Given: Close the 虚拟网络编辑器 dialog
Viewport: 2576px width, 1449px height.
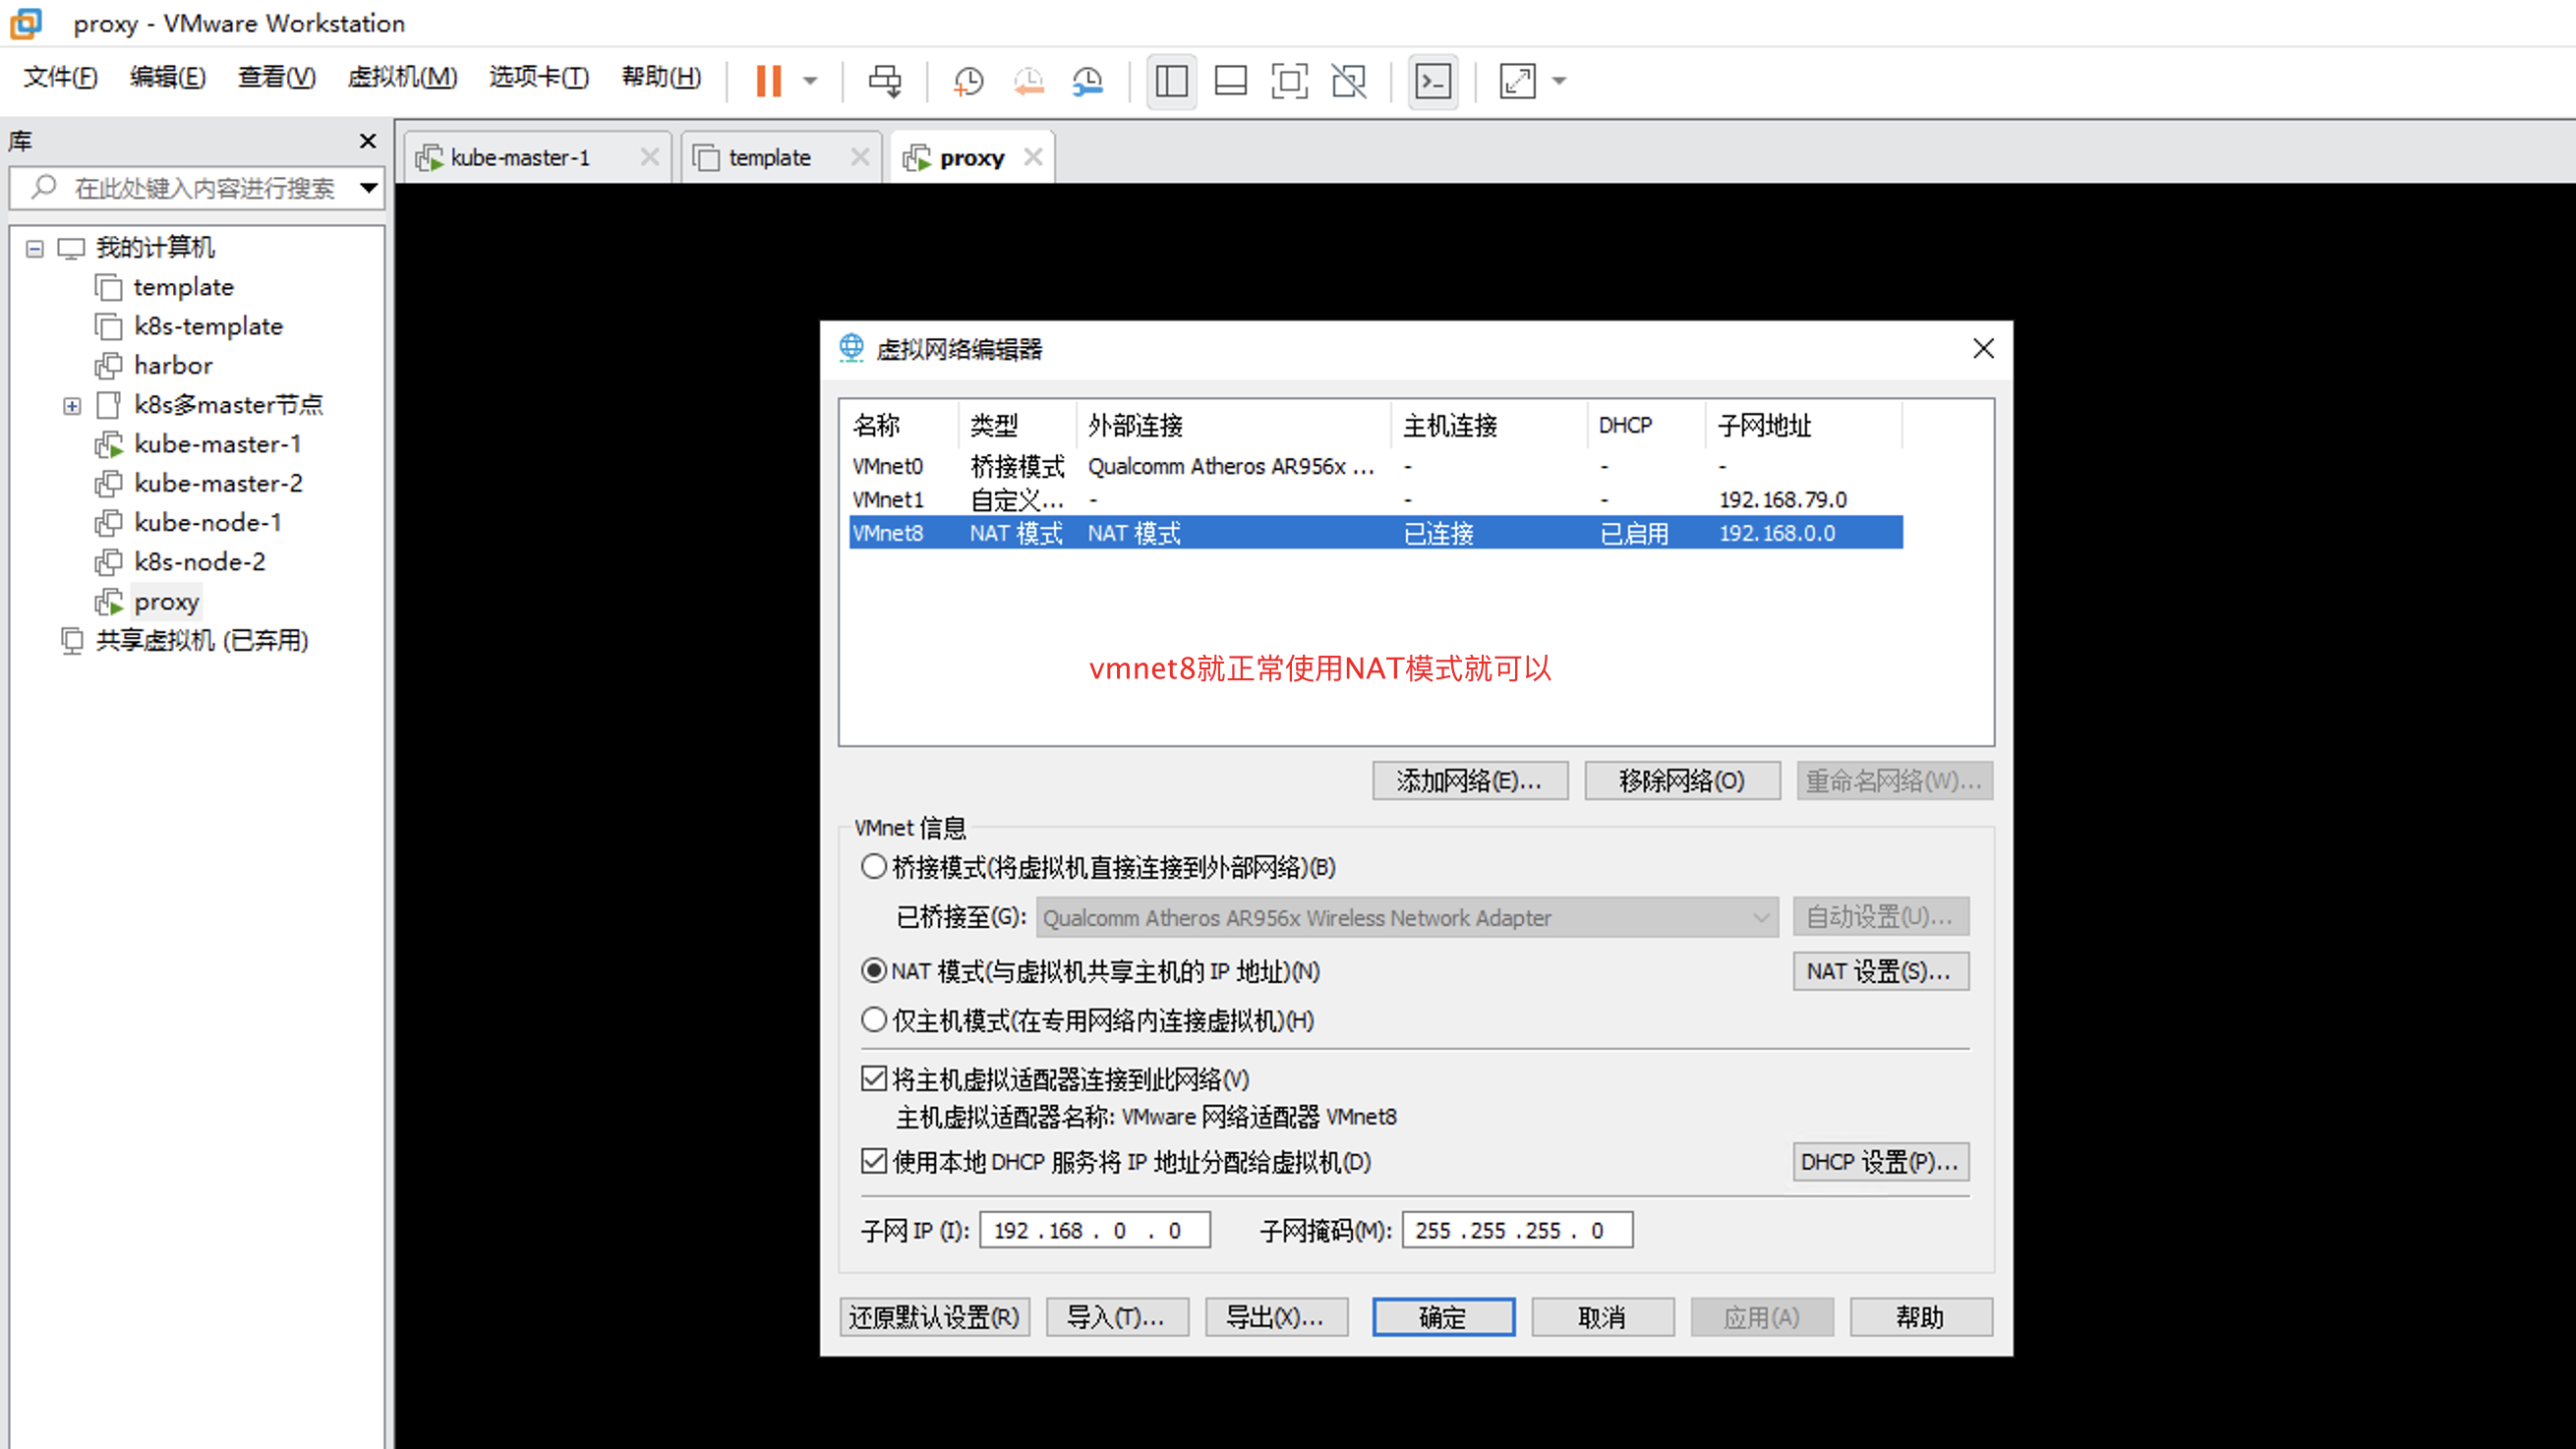Looking at the screenshot, I should click(1983, 349).
